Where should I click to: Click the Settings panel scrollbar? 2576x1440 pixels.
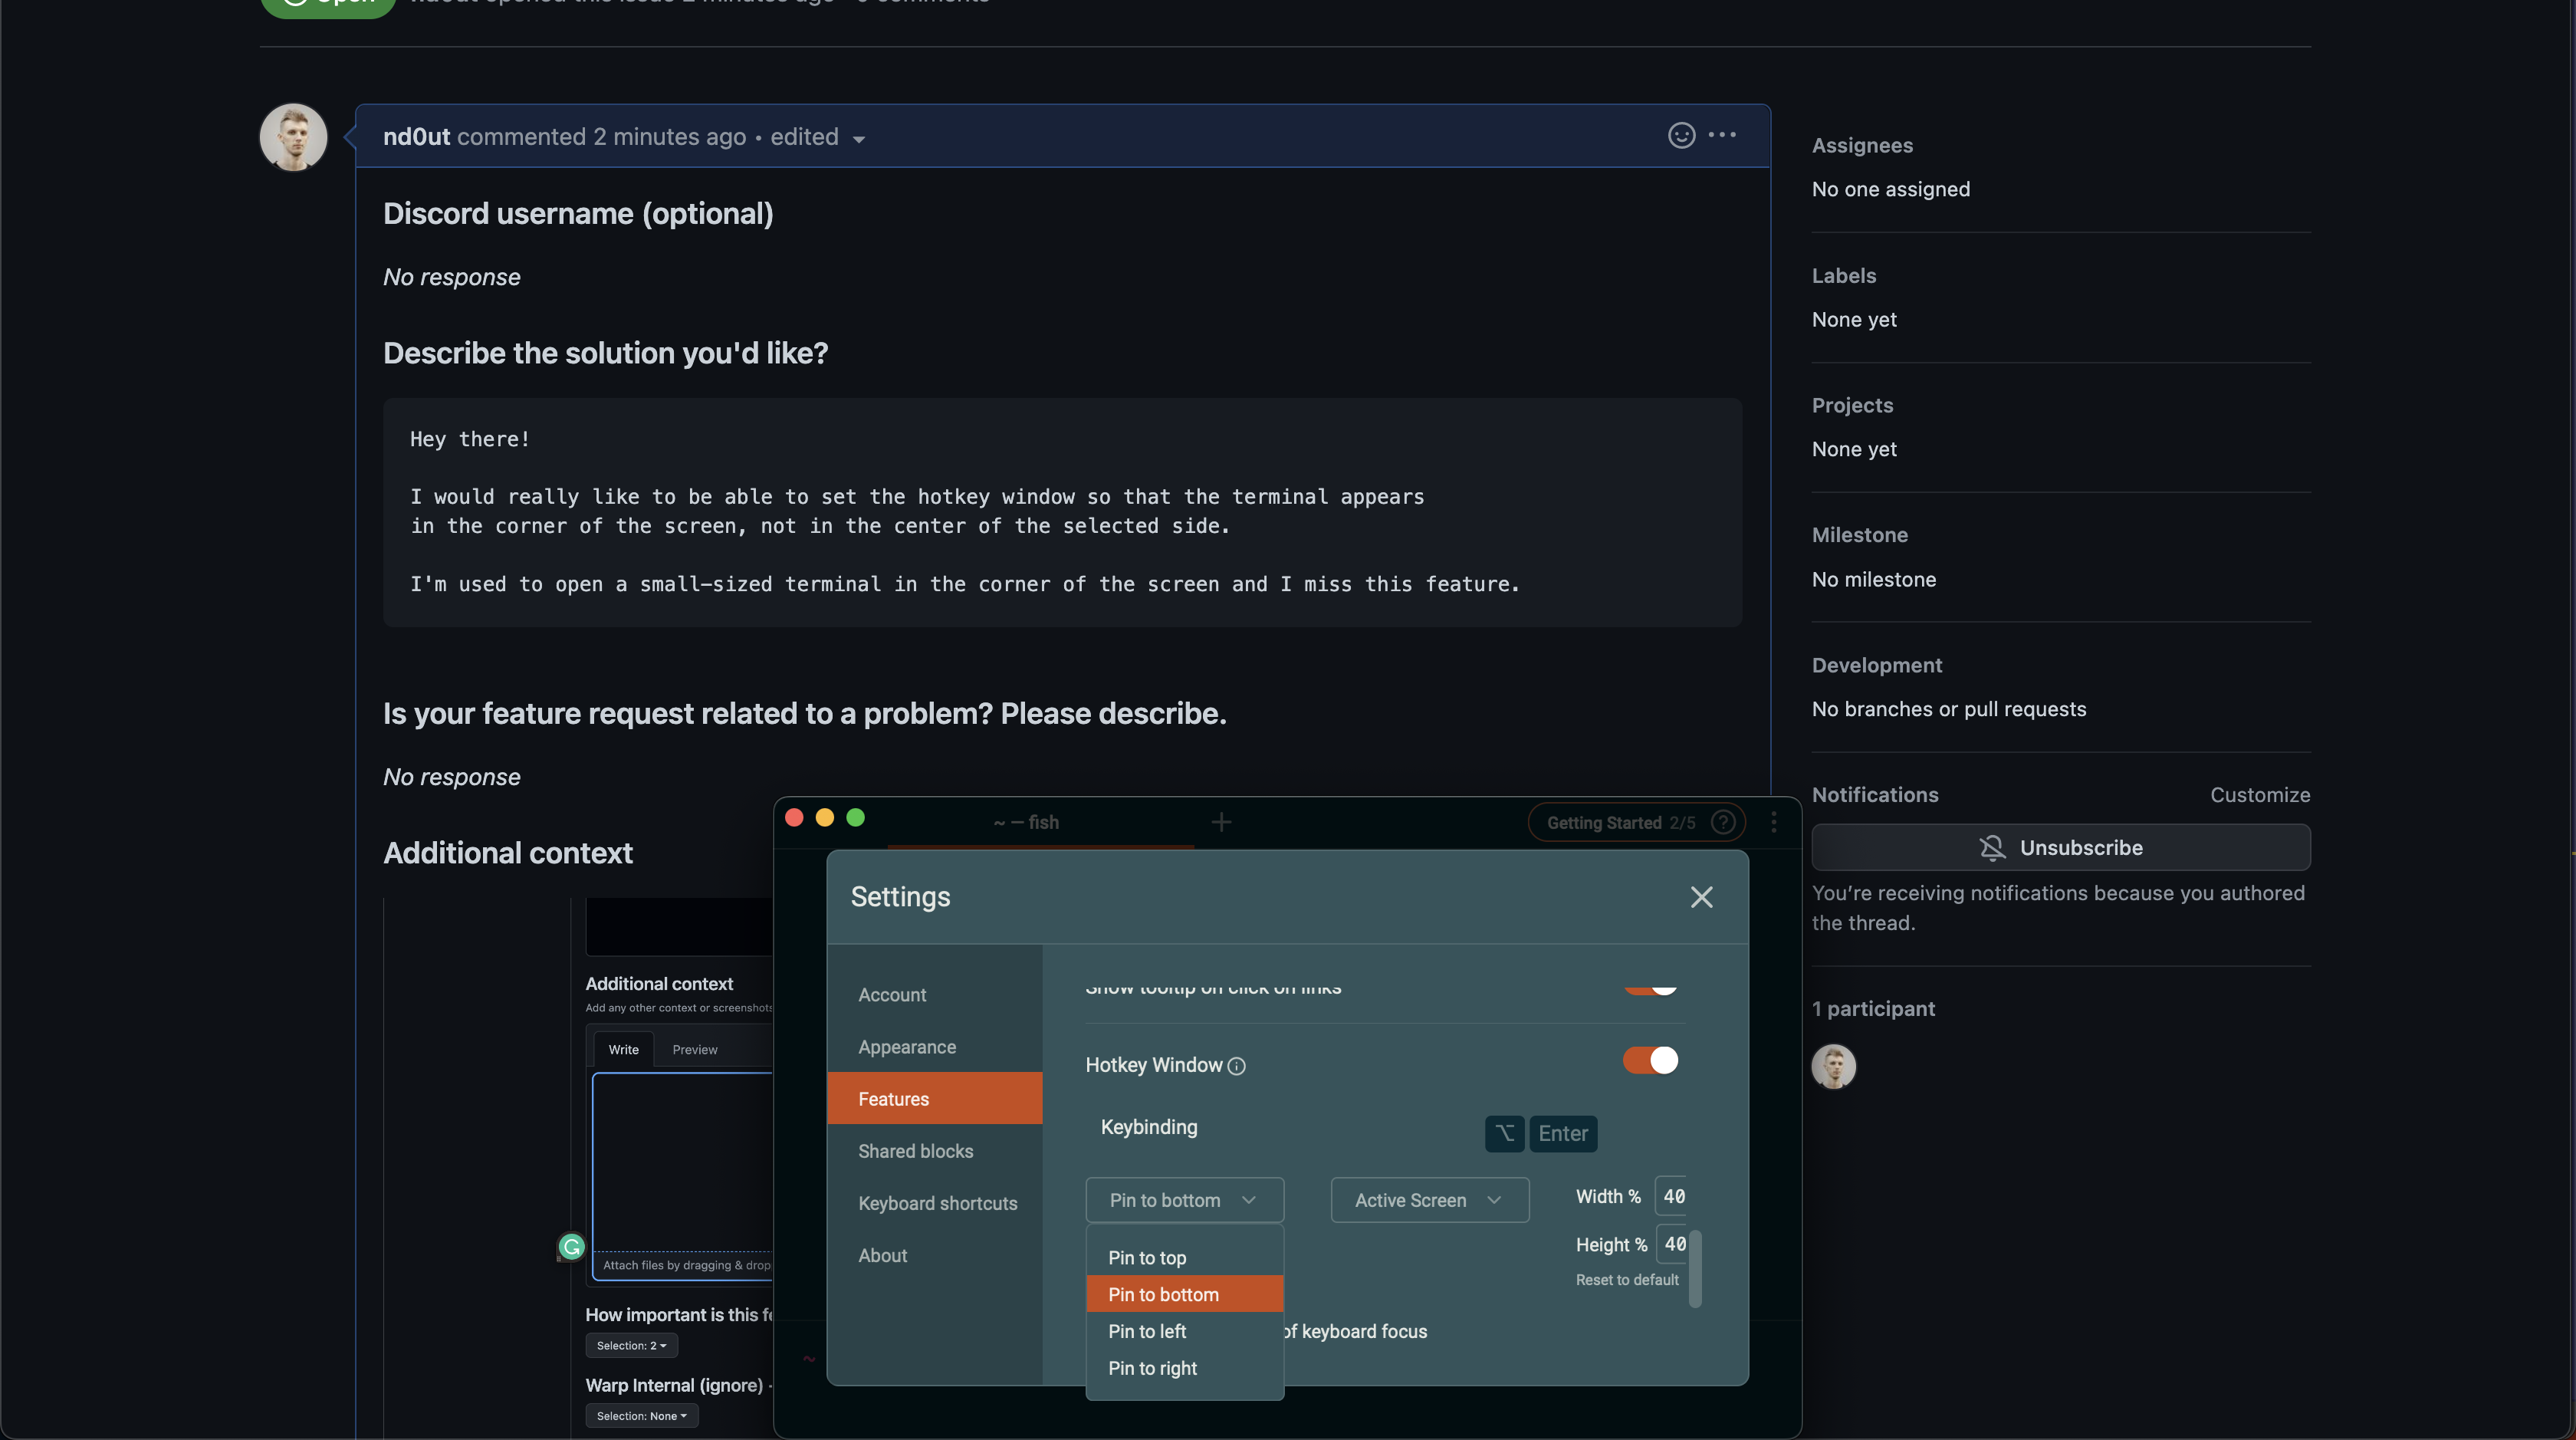(1695, 1268)
